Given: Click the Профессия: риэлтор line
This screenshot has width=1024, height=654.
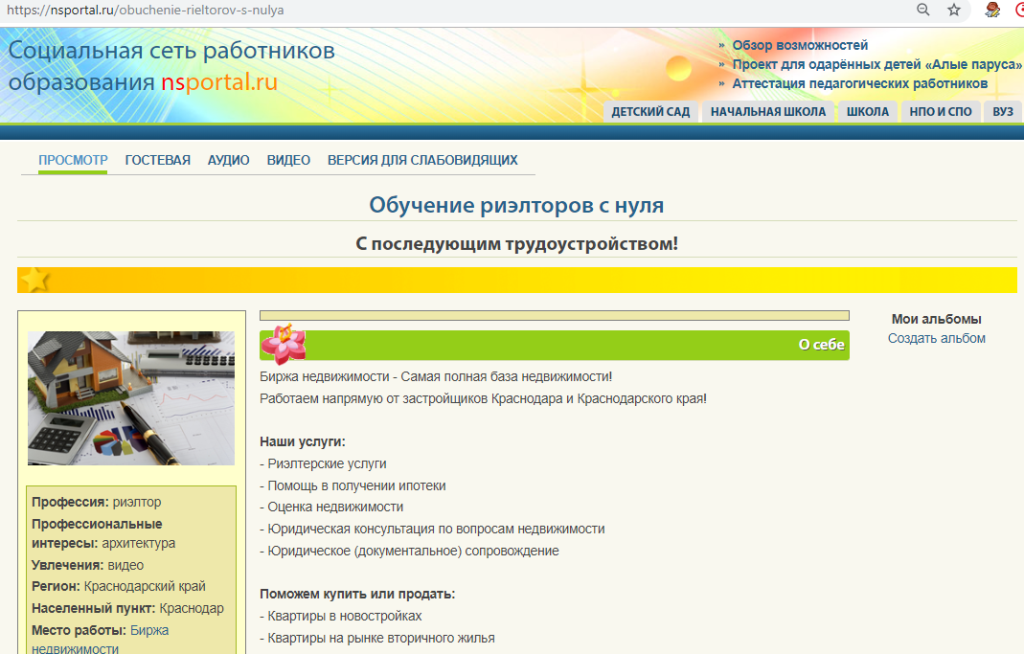Looking at the screenshot, I should [x=96, y=502].
